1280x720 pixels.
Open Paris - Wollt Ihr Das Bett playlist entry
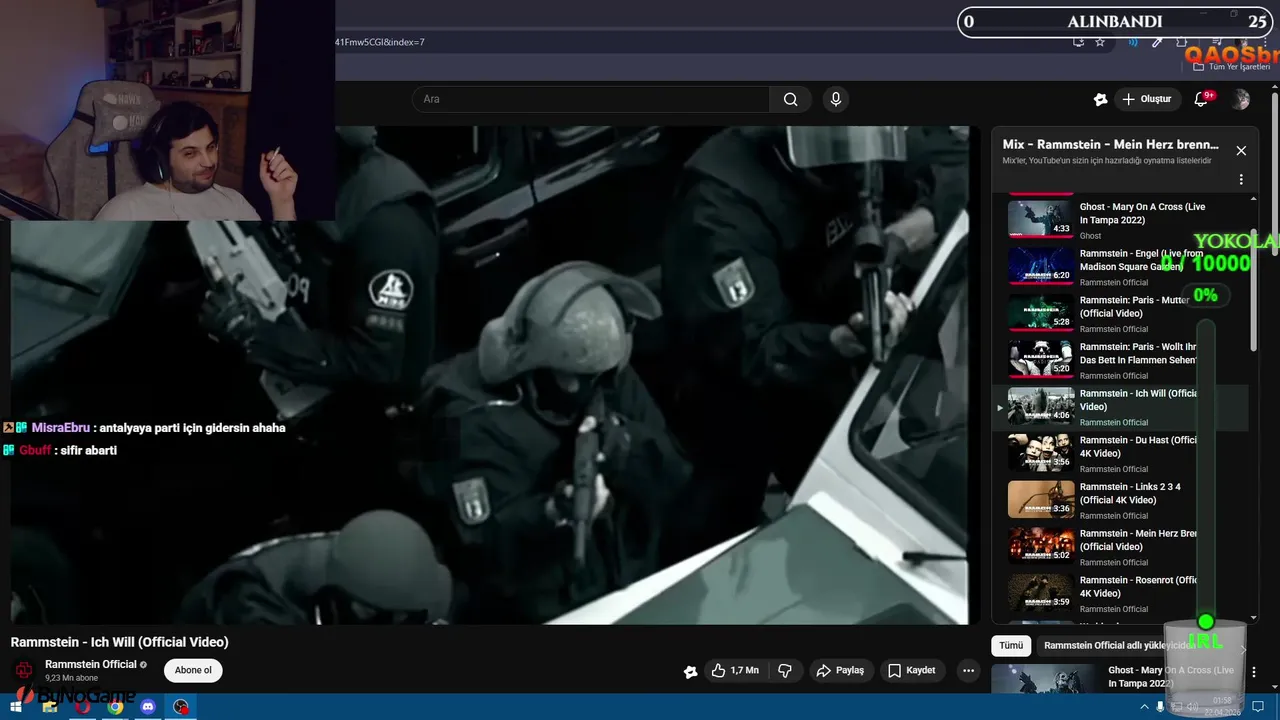(1120, 360)
